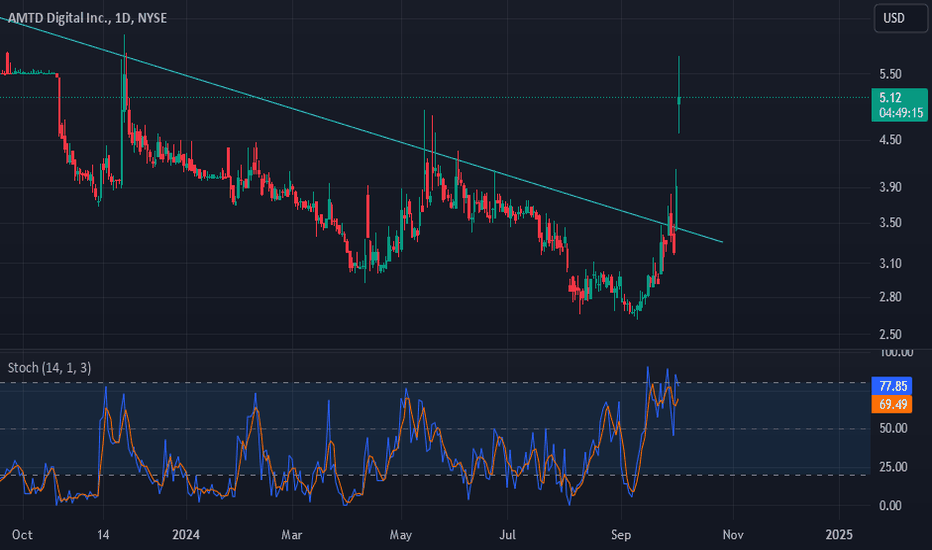Click the Mar label on time axis
The image size is (932, 550).
coord(292,535)
